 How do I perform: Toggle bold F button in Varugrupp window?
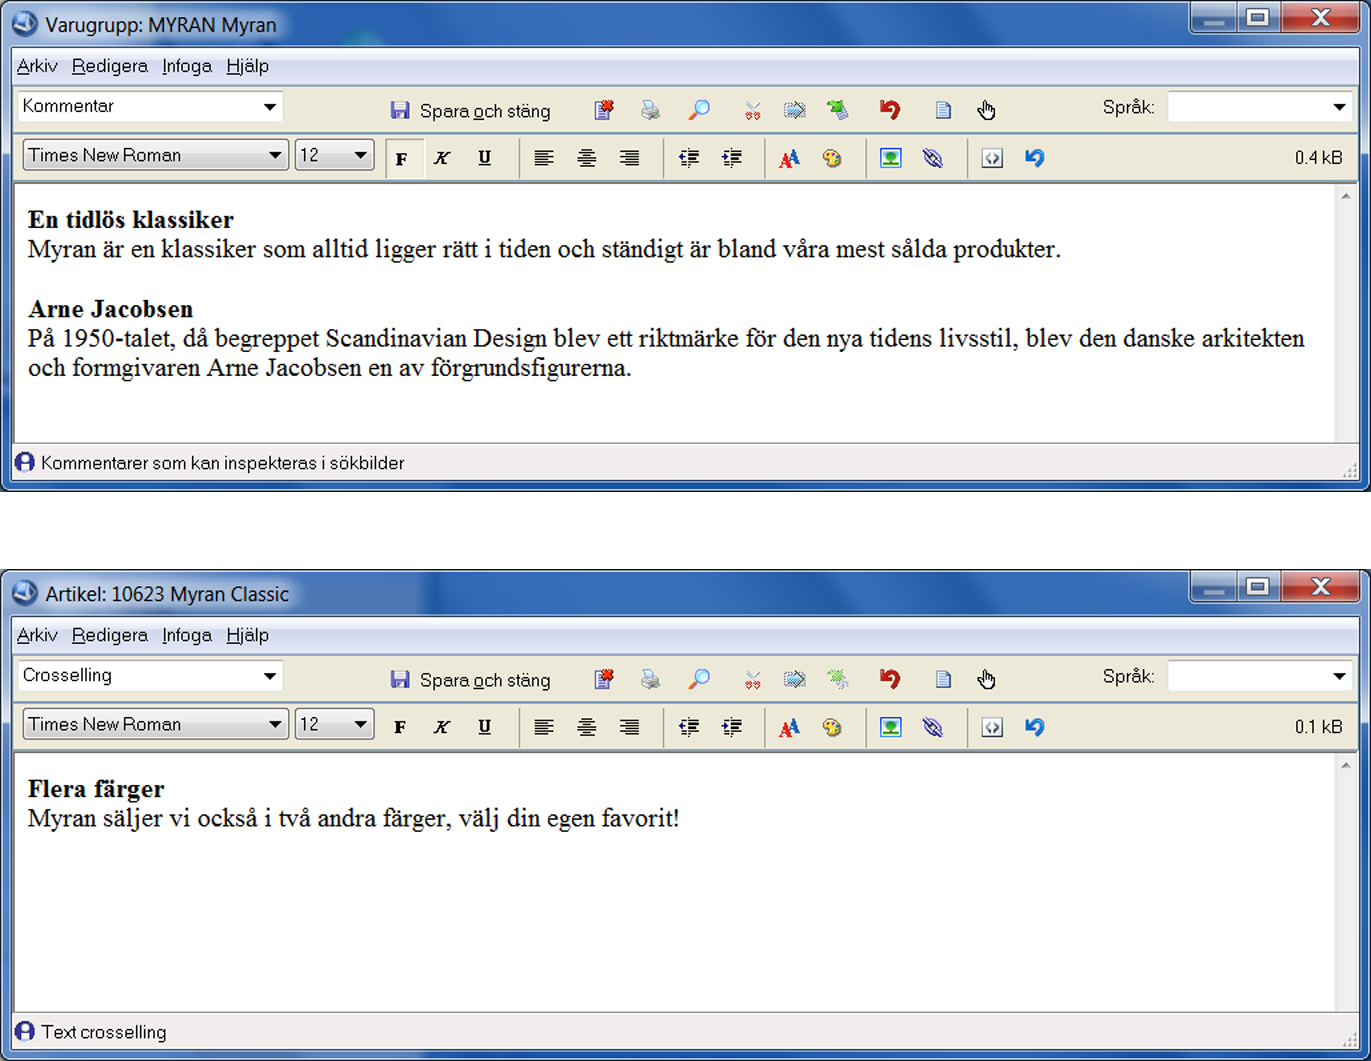(402, 158)
